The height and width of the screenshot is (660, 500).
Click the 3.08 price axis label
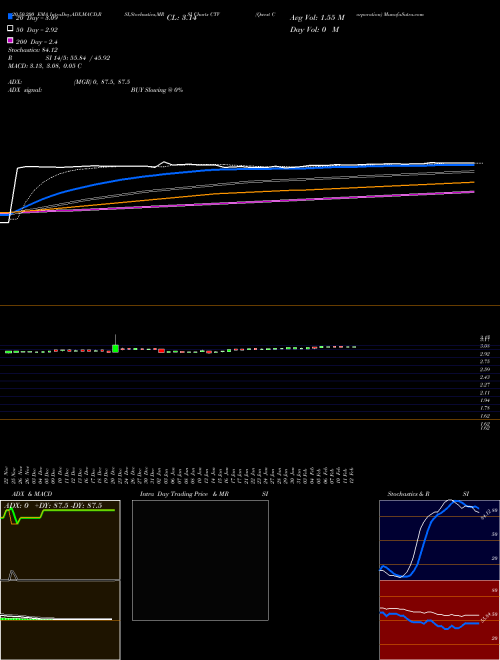pyautogui.click(x=484, y=346)
